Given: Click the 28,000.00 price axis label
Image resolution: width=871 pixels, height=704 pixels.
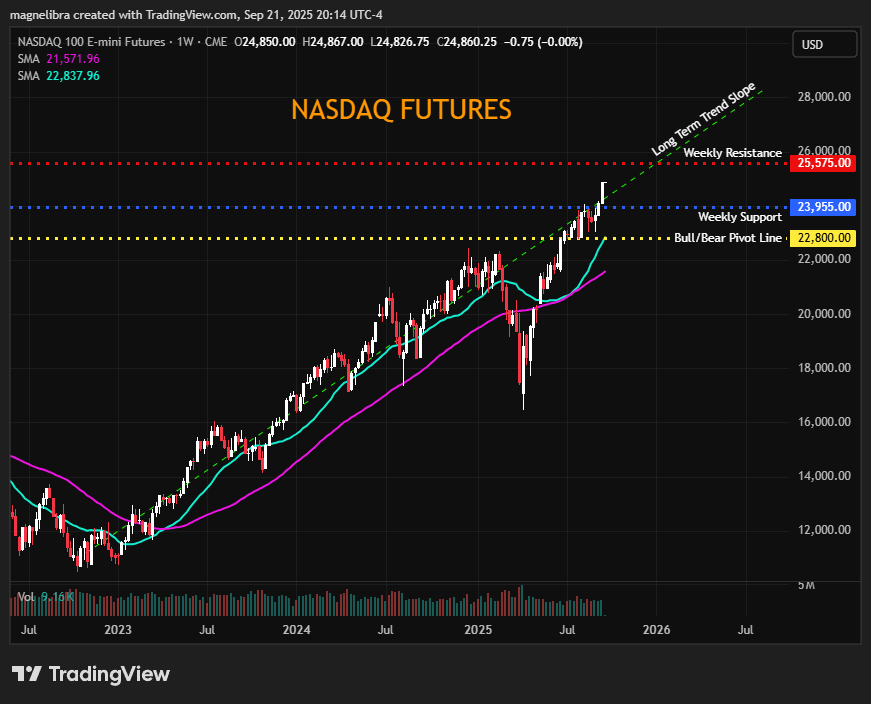Looking at the screenshot, I should pyautogui.click(x=824, y=97).
